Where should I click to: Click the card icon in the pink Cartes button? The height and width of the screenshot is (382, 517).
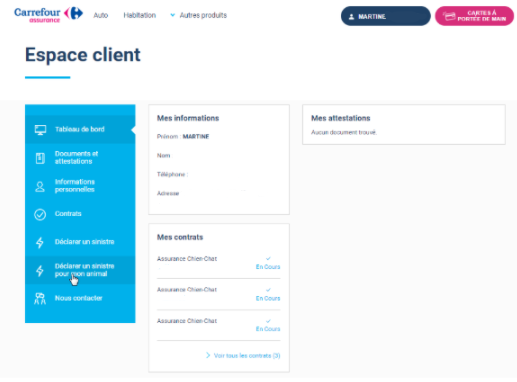click(x=449, y=16)
